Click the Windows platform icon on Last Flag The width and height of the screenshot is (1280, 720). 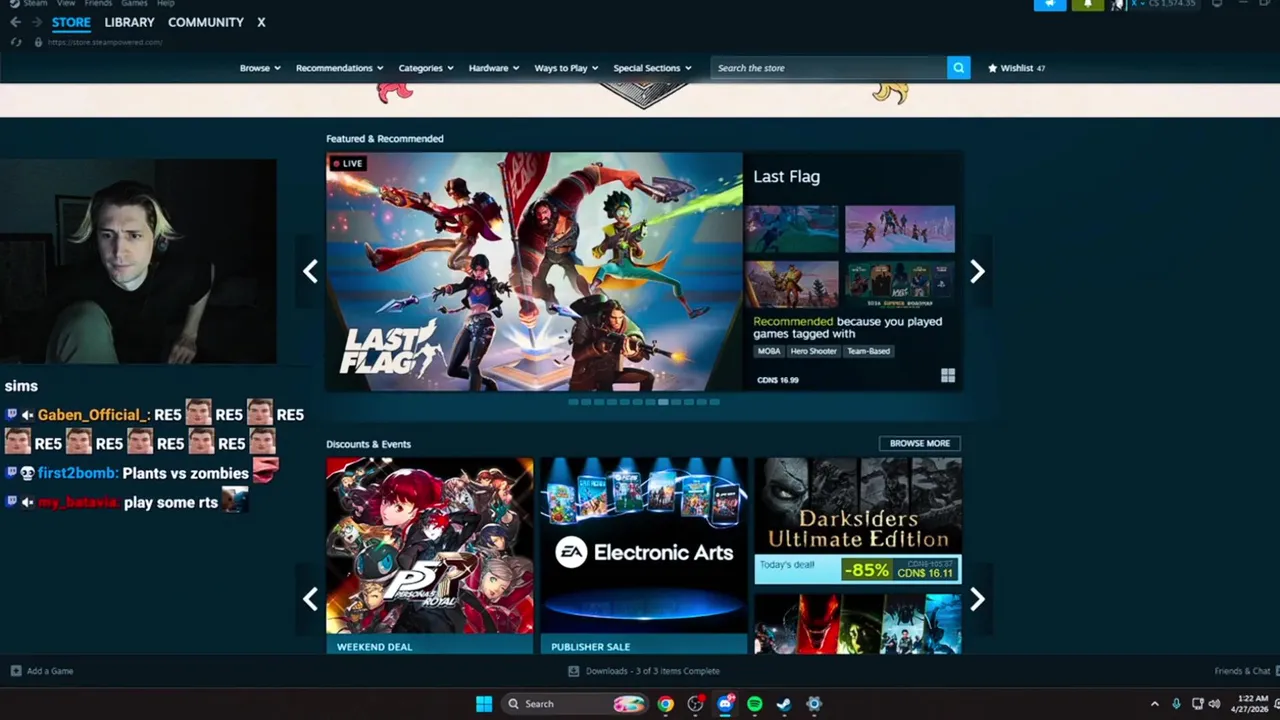click(948, 376)
